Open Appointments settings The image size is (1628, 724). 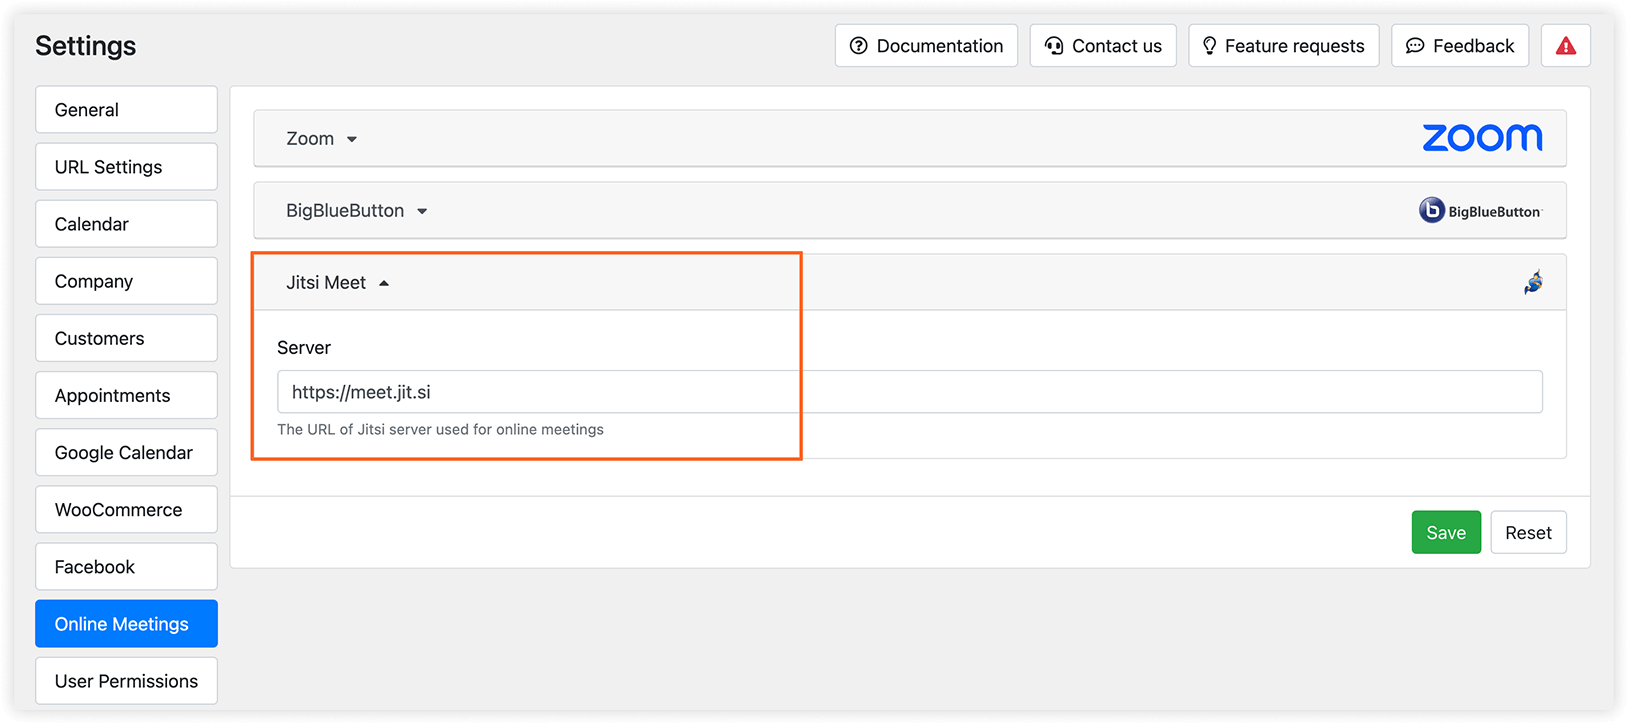[x=126, y=395]
